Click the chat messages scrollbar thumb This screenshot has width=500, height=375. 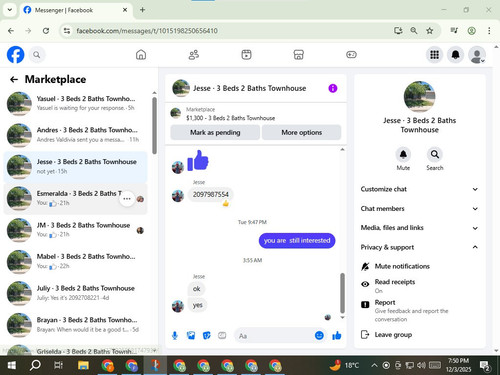coord(342,293)
